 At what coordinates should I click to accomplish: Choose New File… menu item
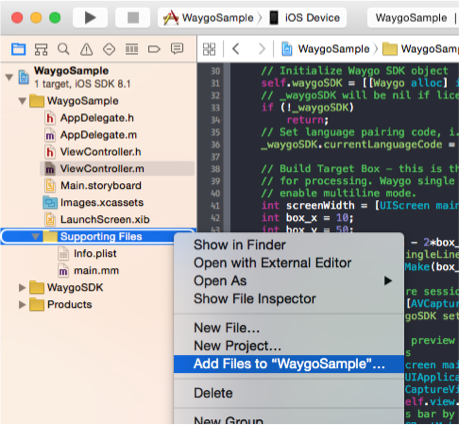click(x=289, y=328)
